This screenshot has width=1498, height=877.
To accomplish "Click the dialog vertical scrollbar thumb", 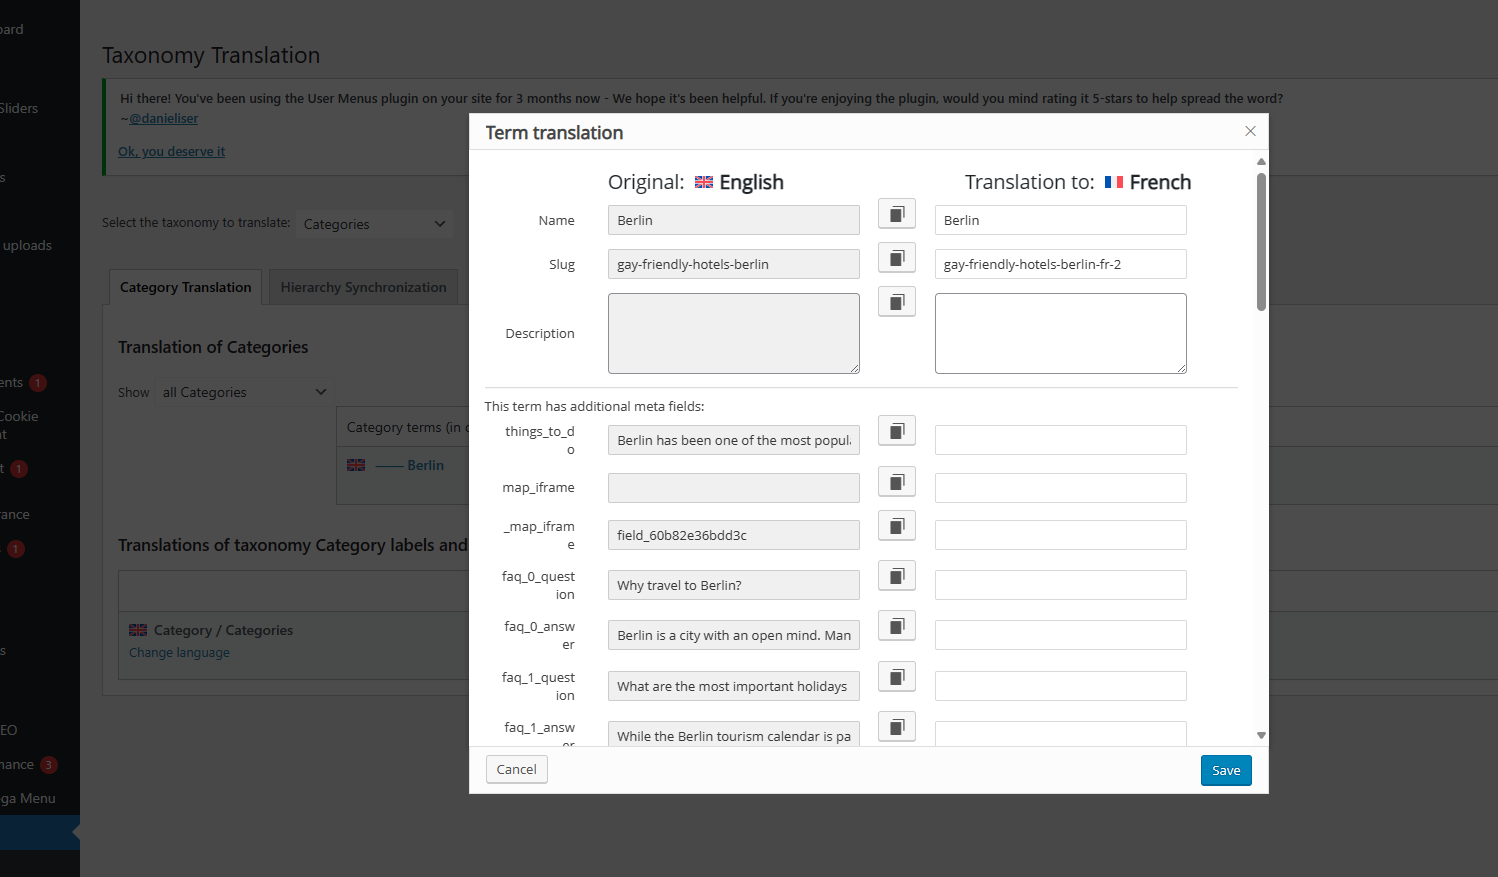I will [1261, 242].
